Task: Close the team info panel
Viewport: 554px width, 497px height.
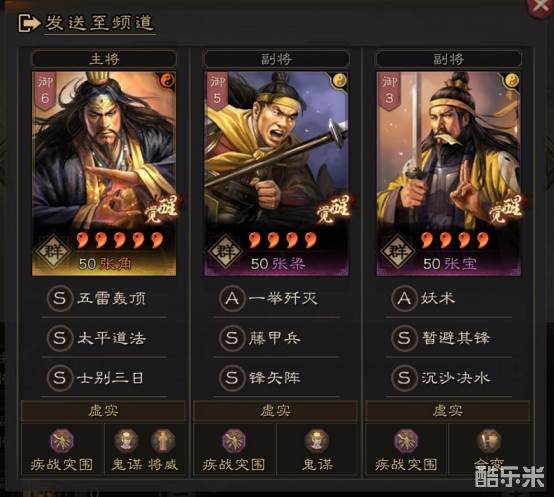Action: click(x=540, y=7)
